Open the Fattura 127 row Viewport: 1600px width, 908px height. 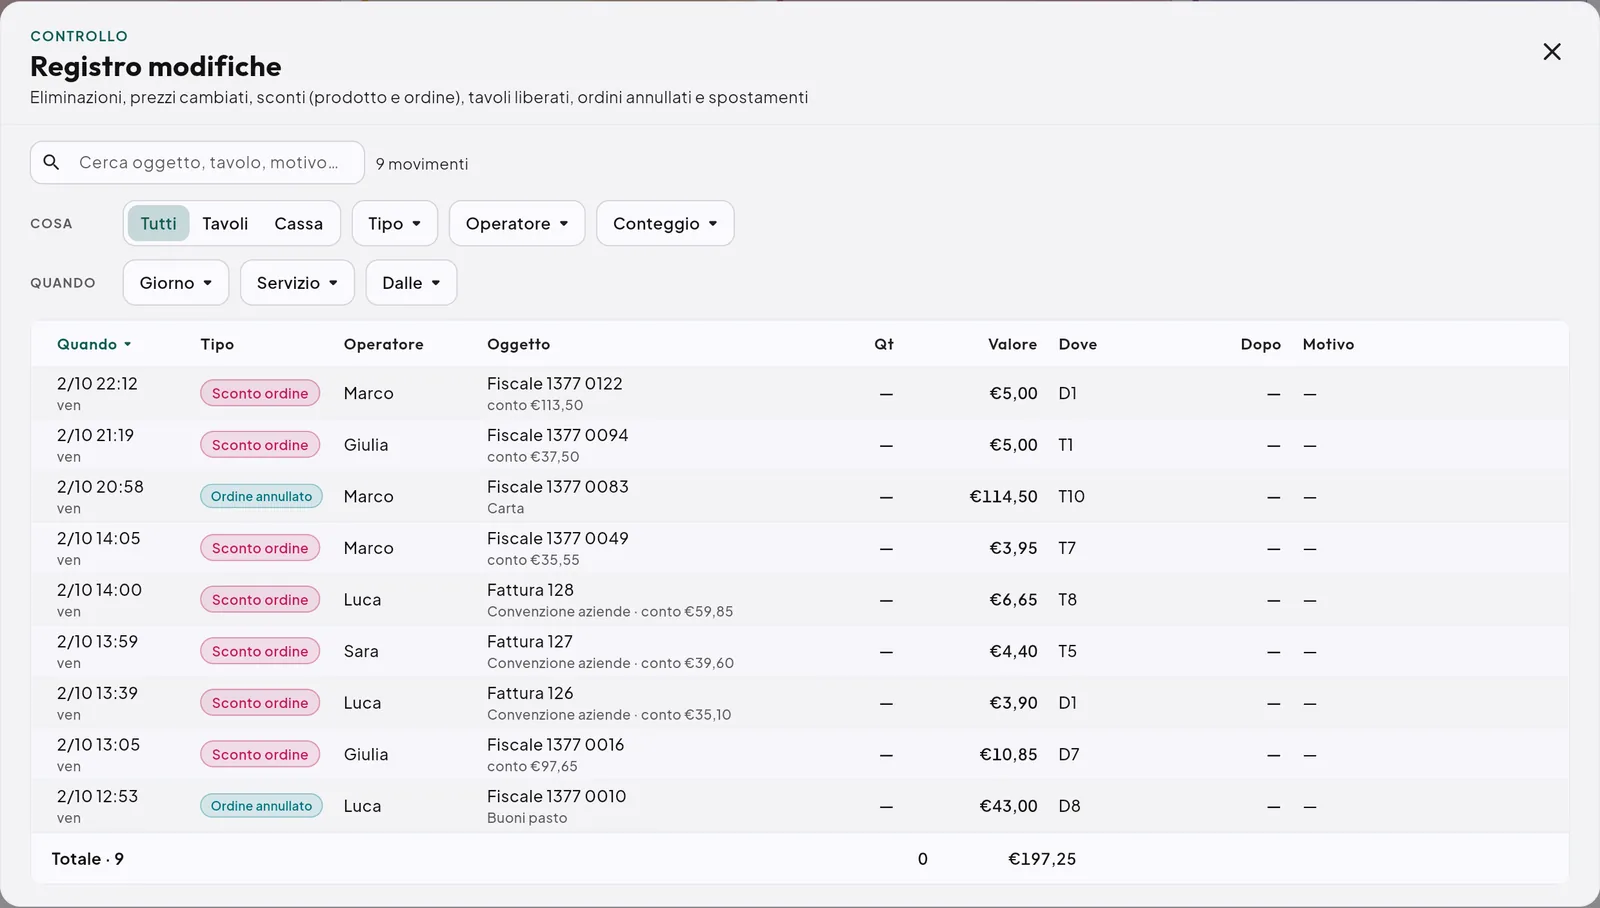pos(800,651)
